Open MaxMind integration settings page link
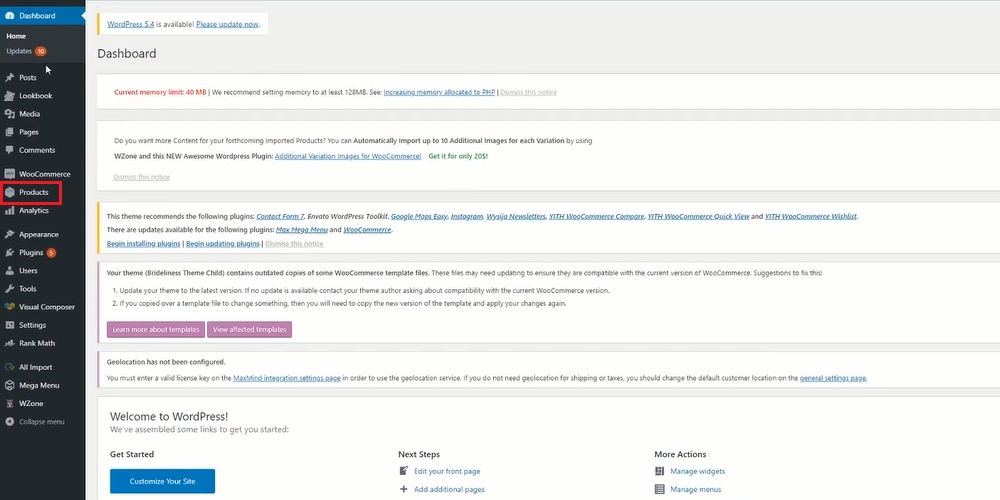The height and width of the screenshot is (500, 1000). pyautogui.click(x=287, y=378)
